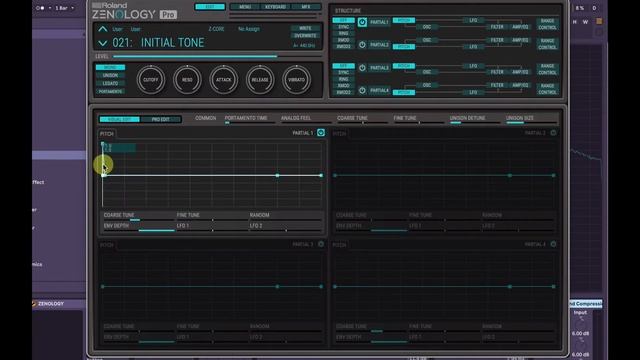Image resolution: width=640 pixels, height=360 pixels.
Task: Select the Pitch tab of Partial 1
Action: pos(107,134)
